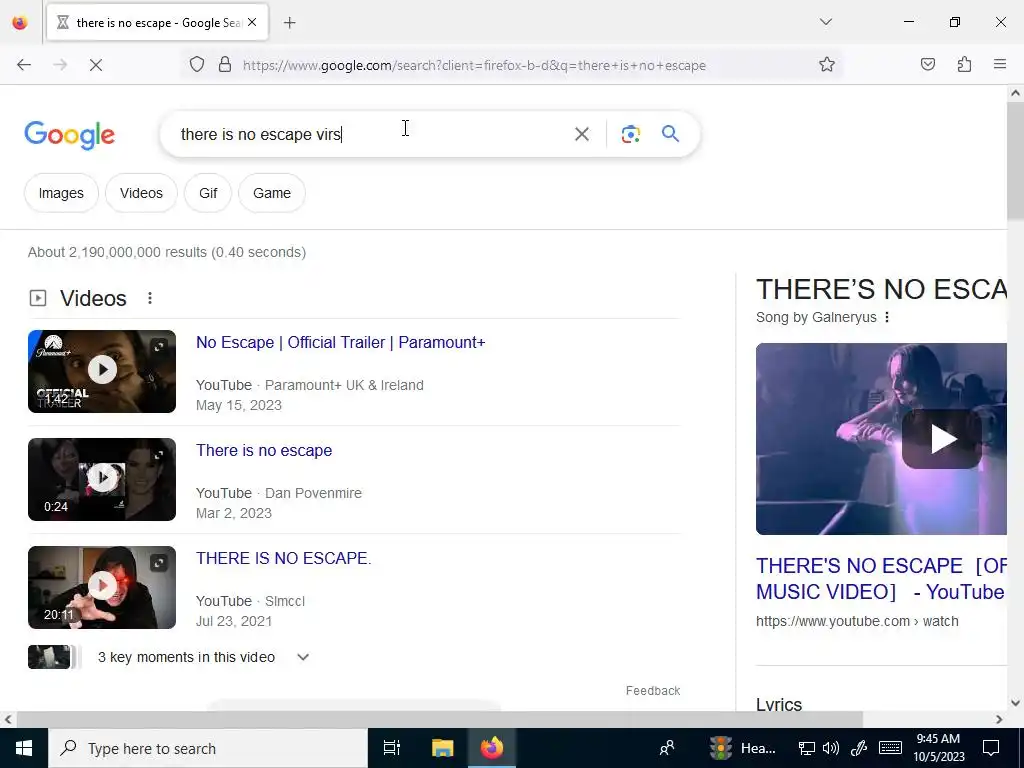Expand the Paramount+ thumbnail preview icon

click(x=159, y=347)
